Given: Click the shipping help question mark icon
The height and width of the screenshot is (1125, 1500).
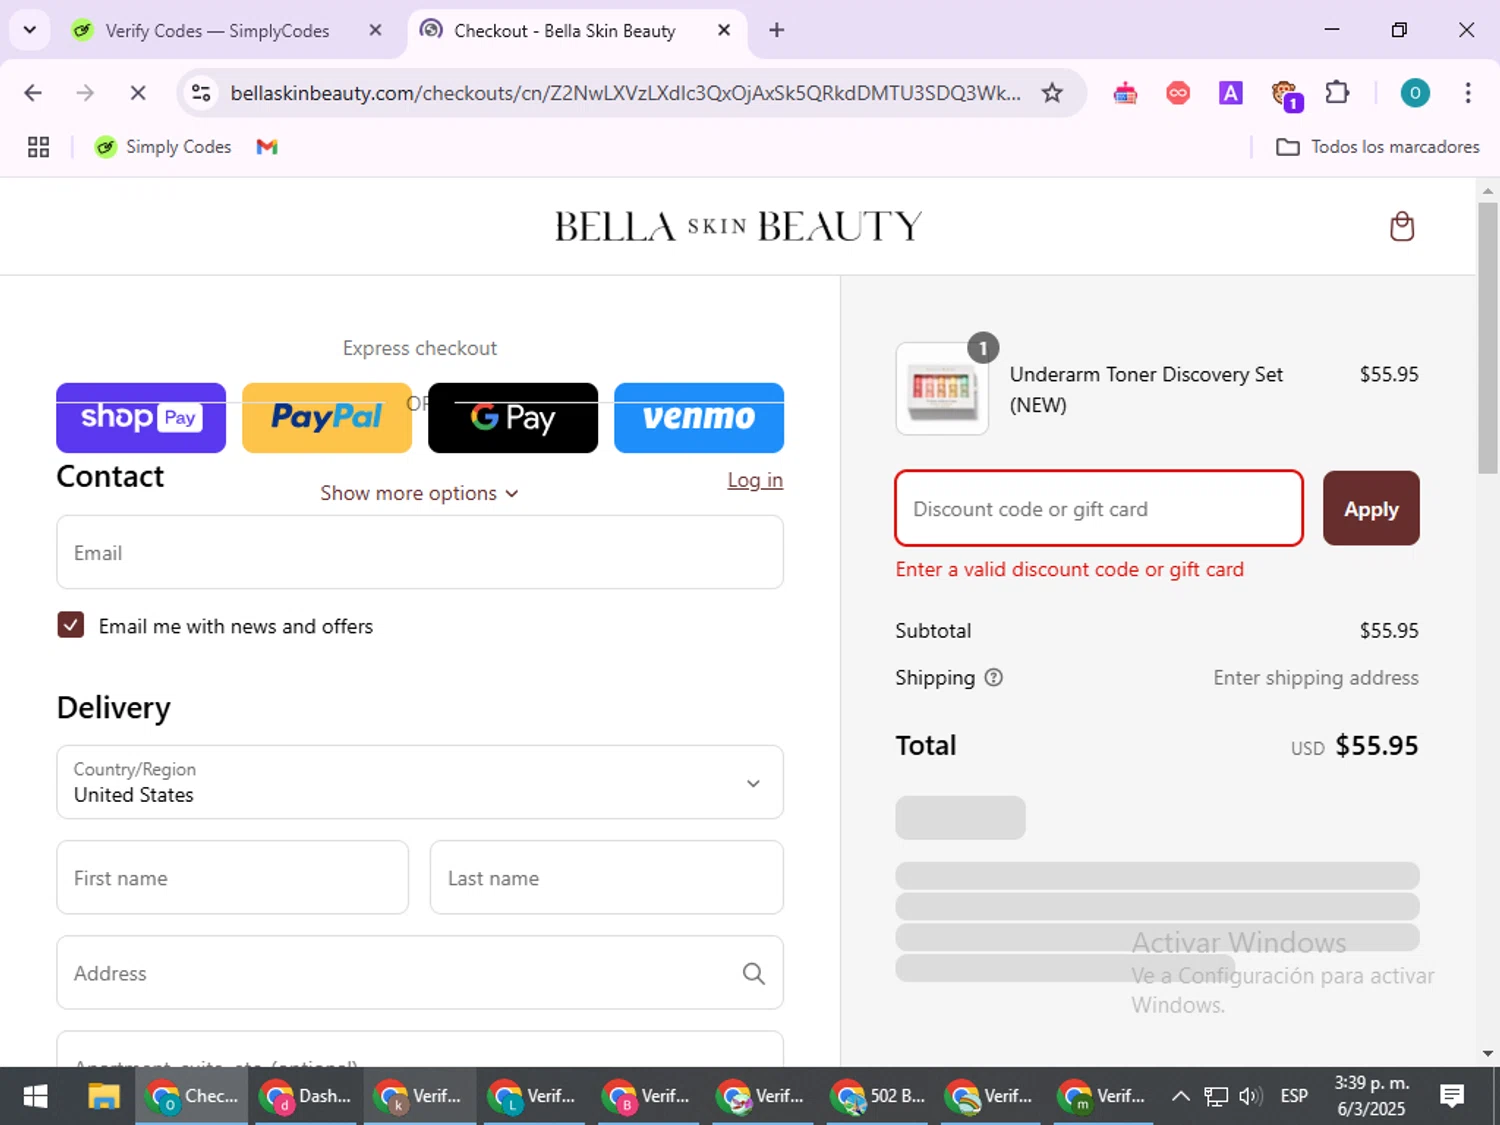Looking at the screenshot, I should 993,677.
